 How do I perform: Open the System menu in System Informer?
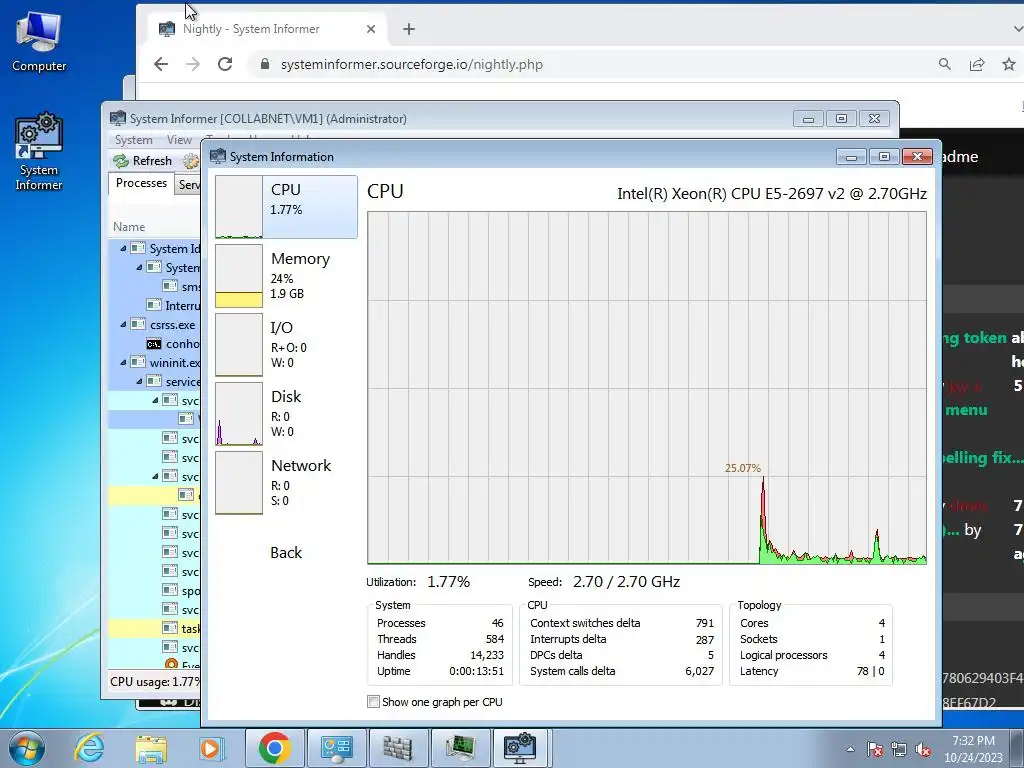(133, 140)
